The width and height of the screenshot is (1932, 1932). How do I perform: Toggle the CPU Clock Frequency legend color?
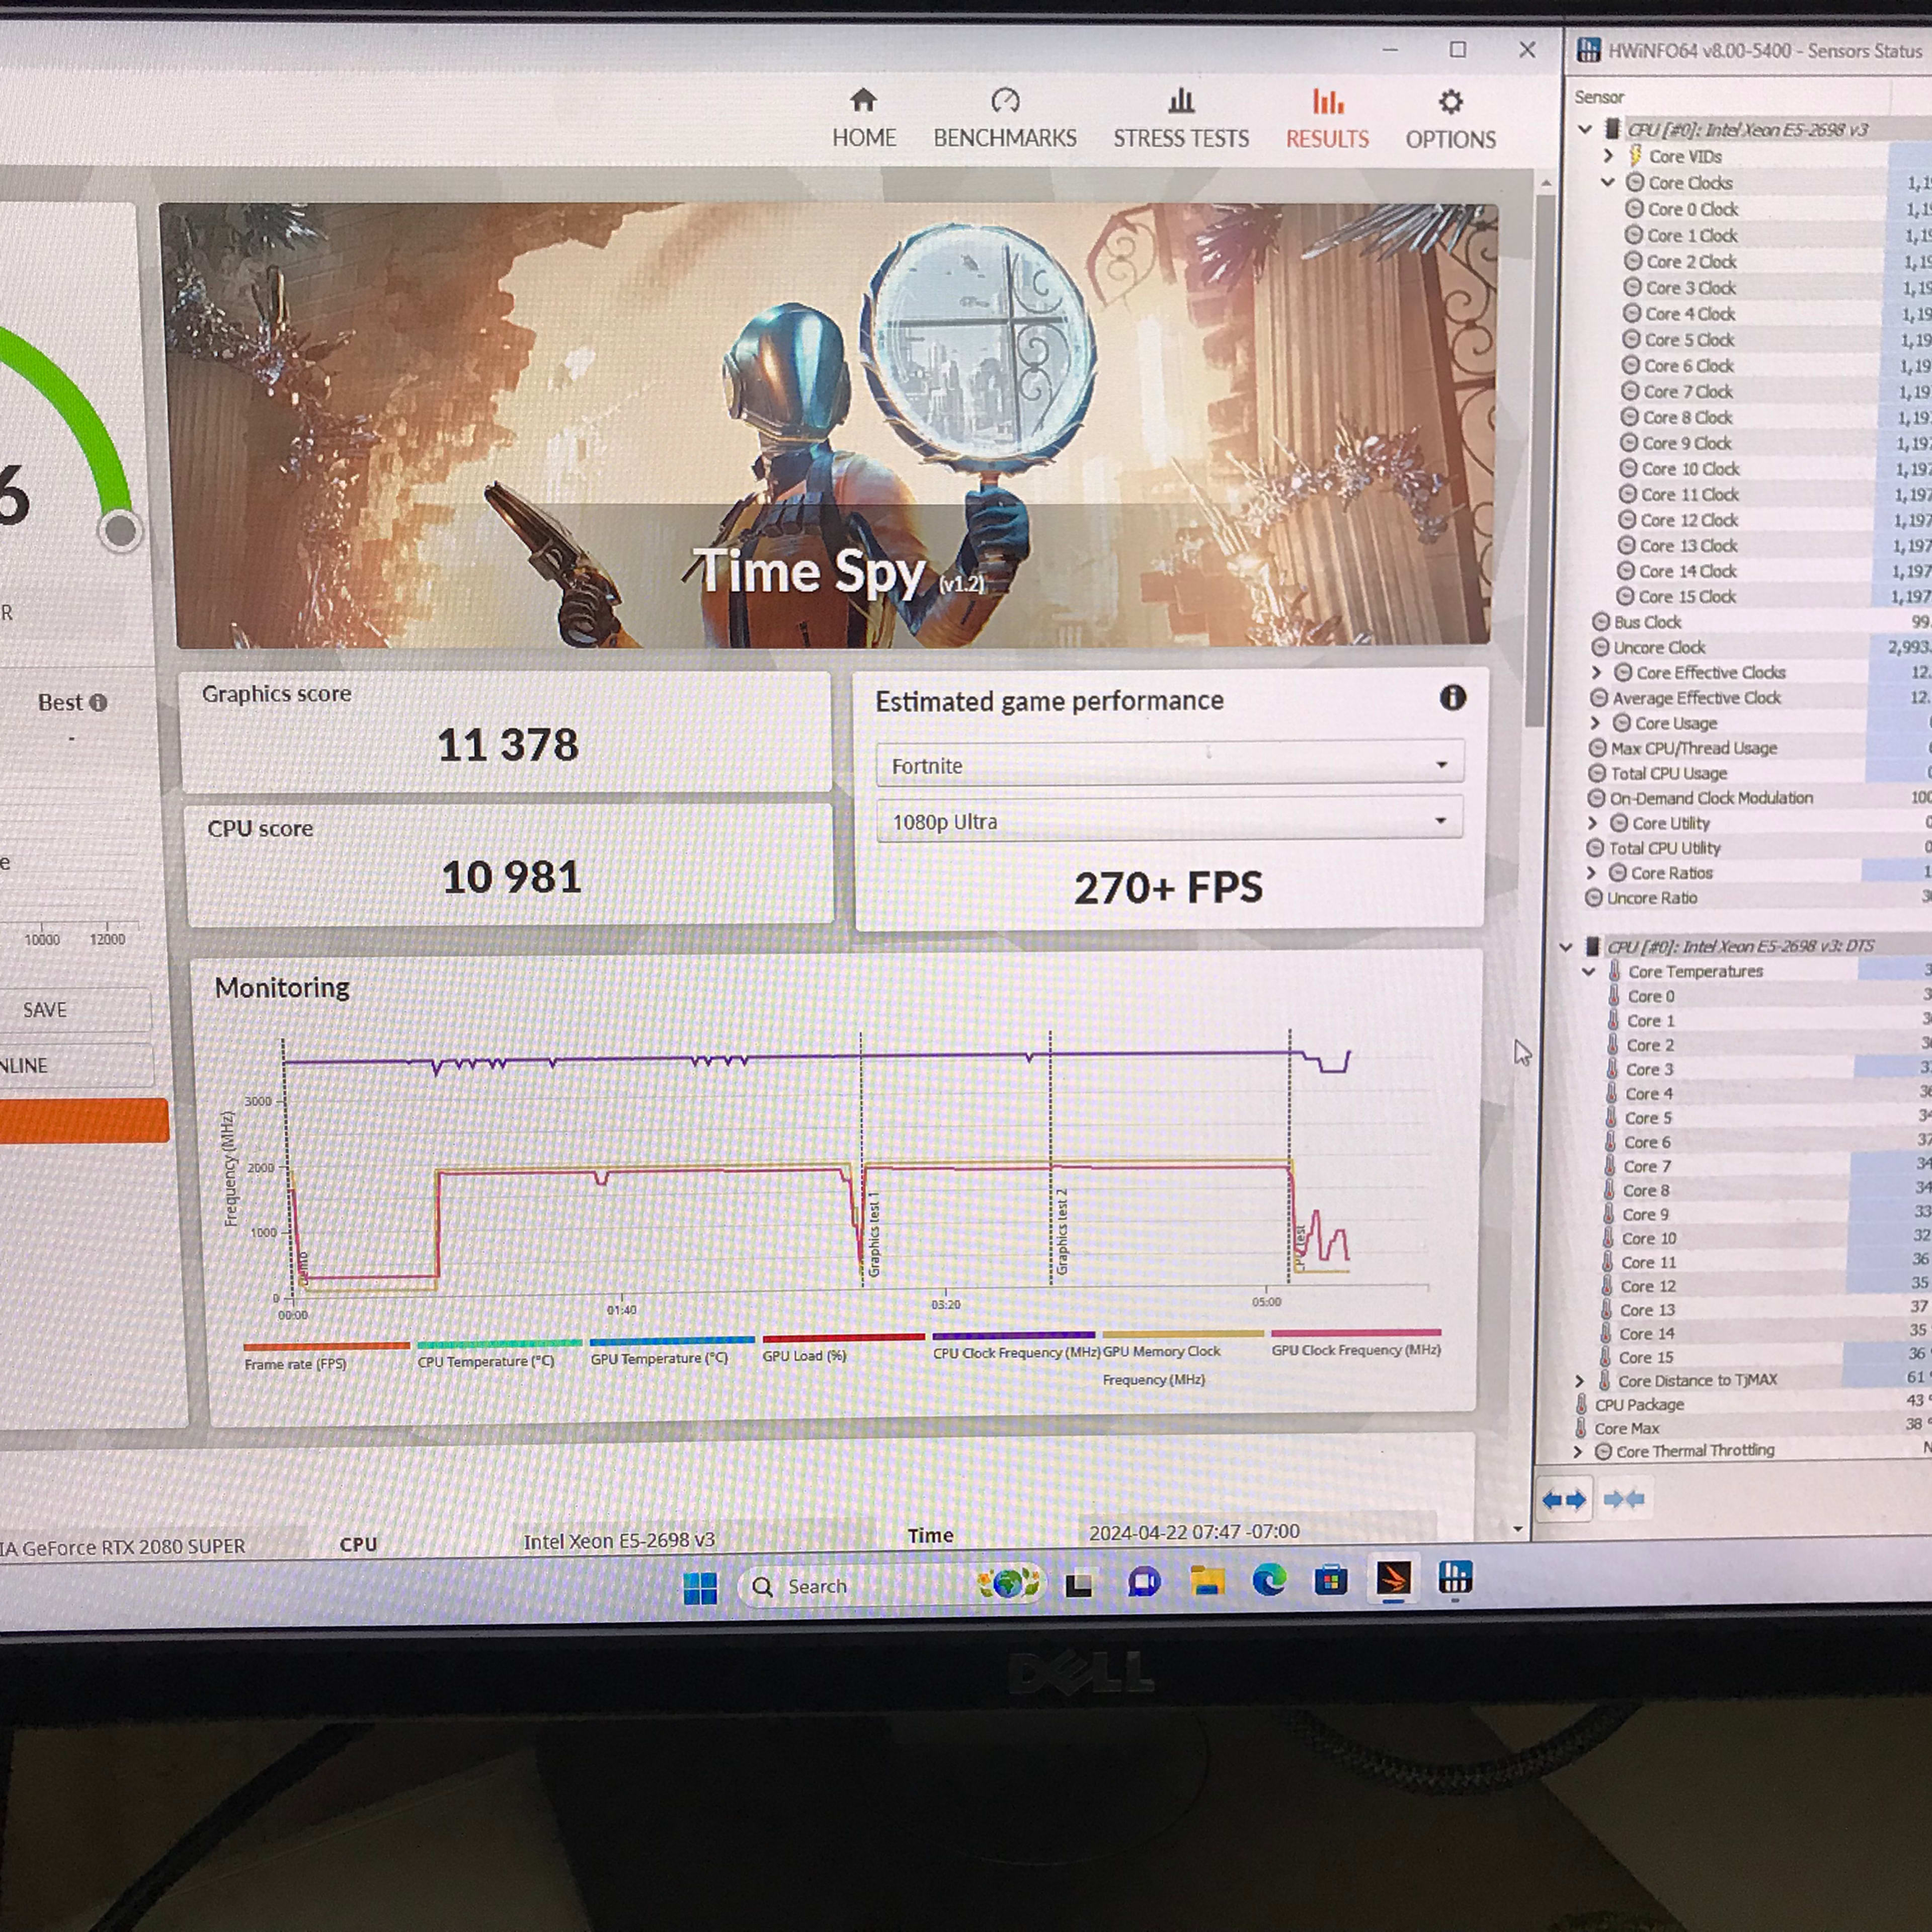(1014, 1335)
